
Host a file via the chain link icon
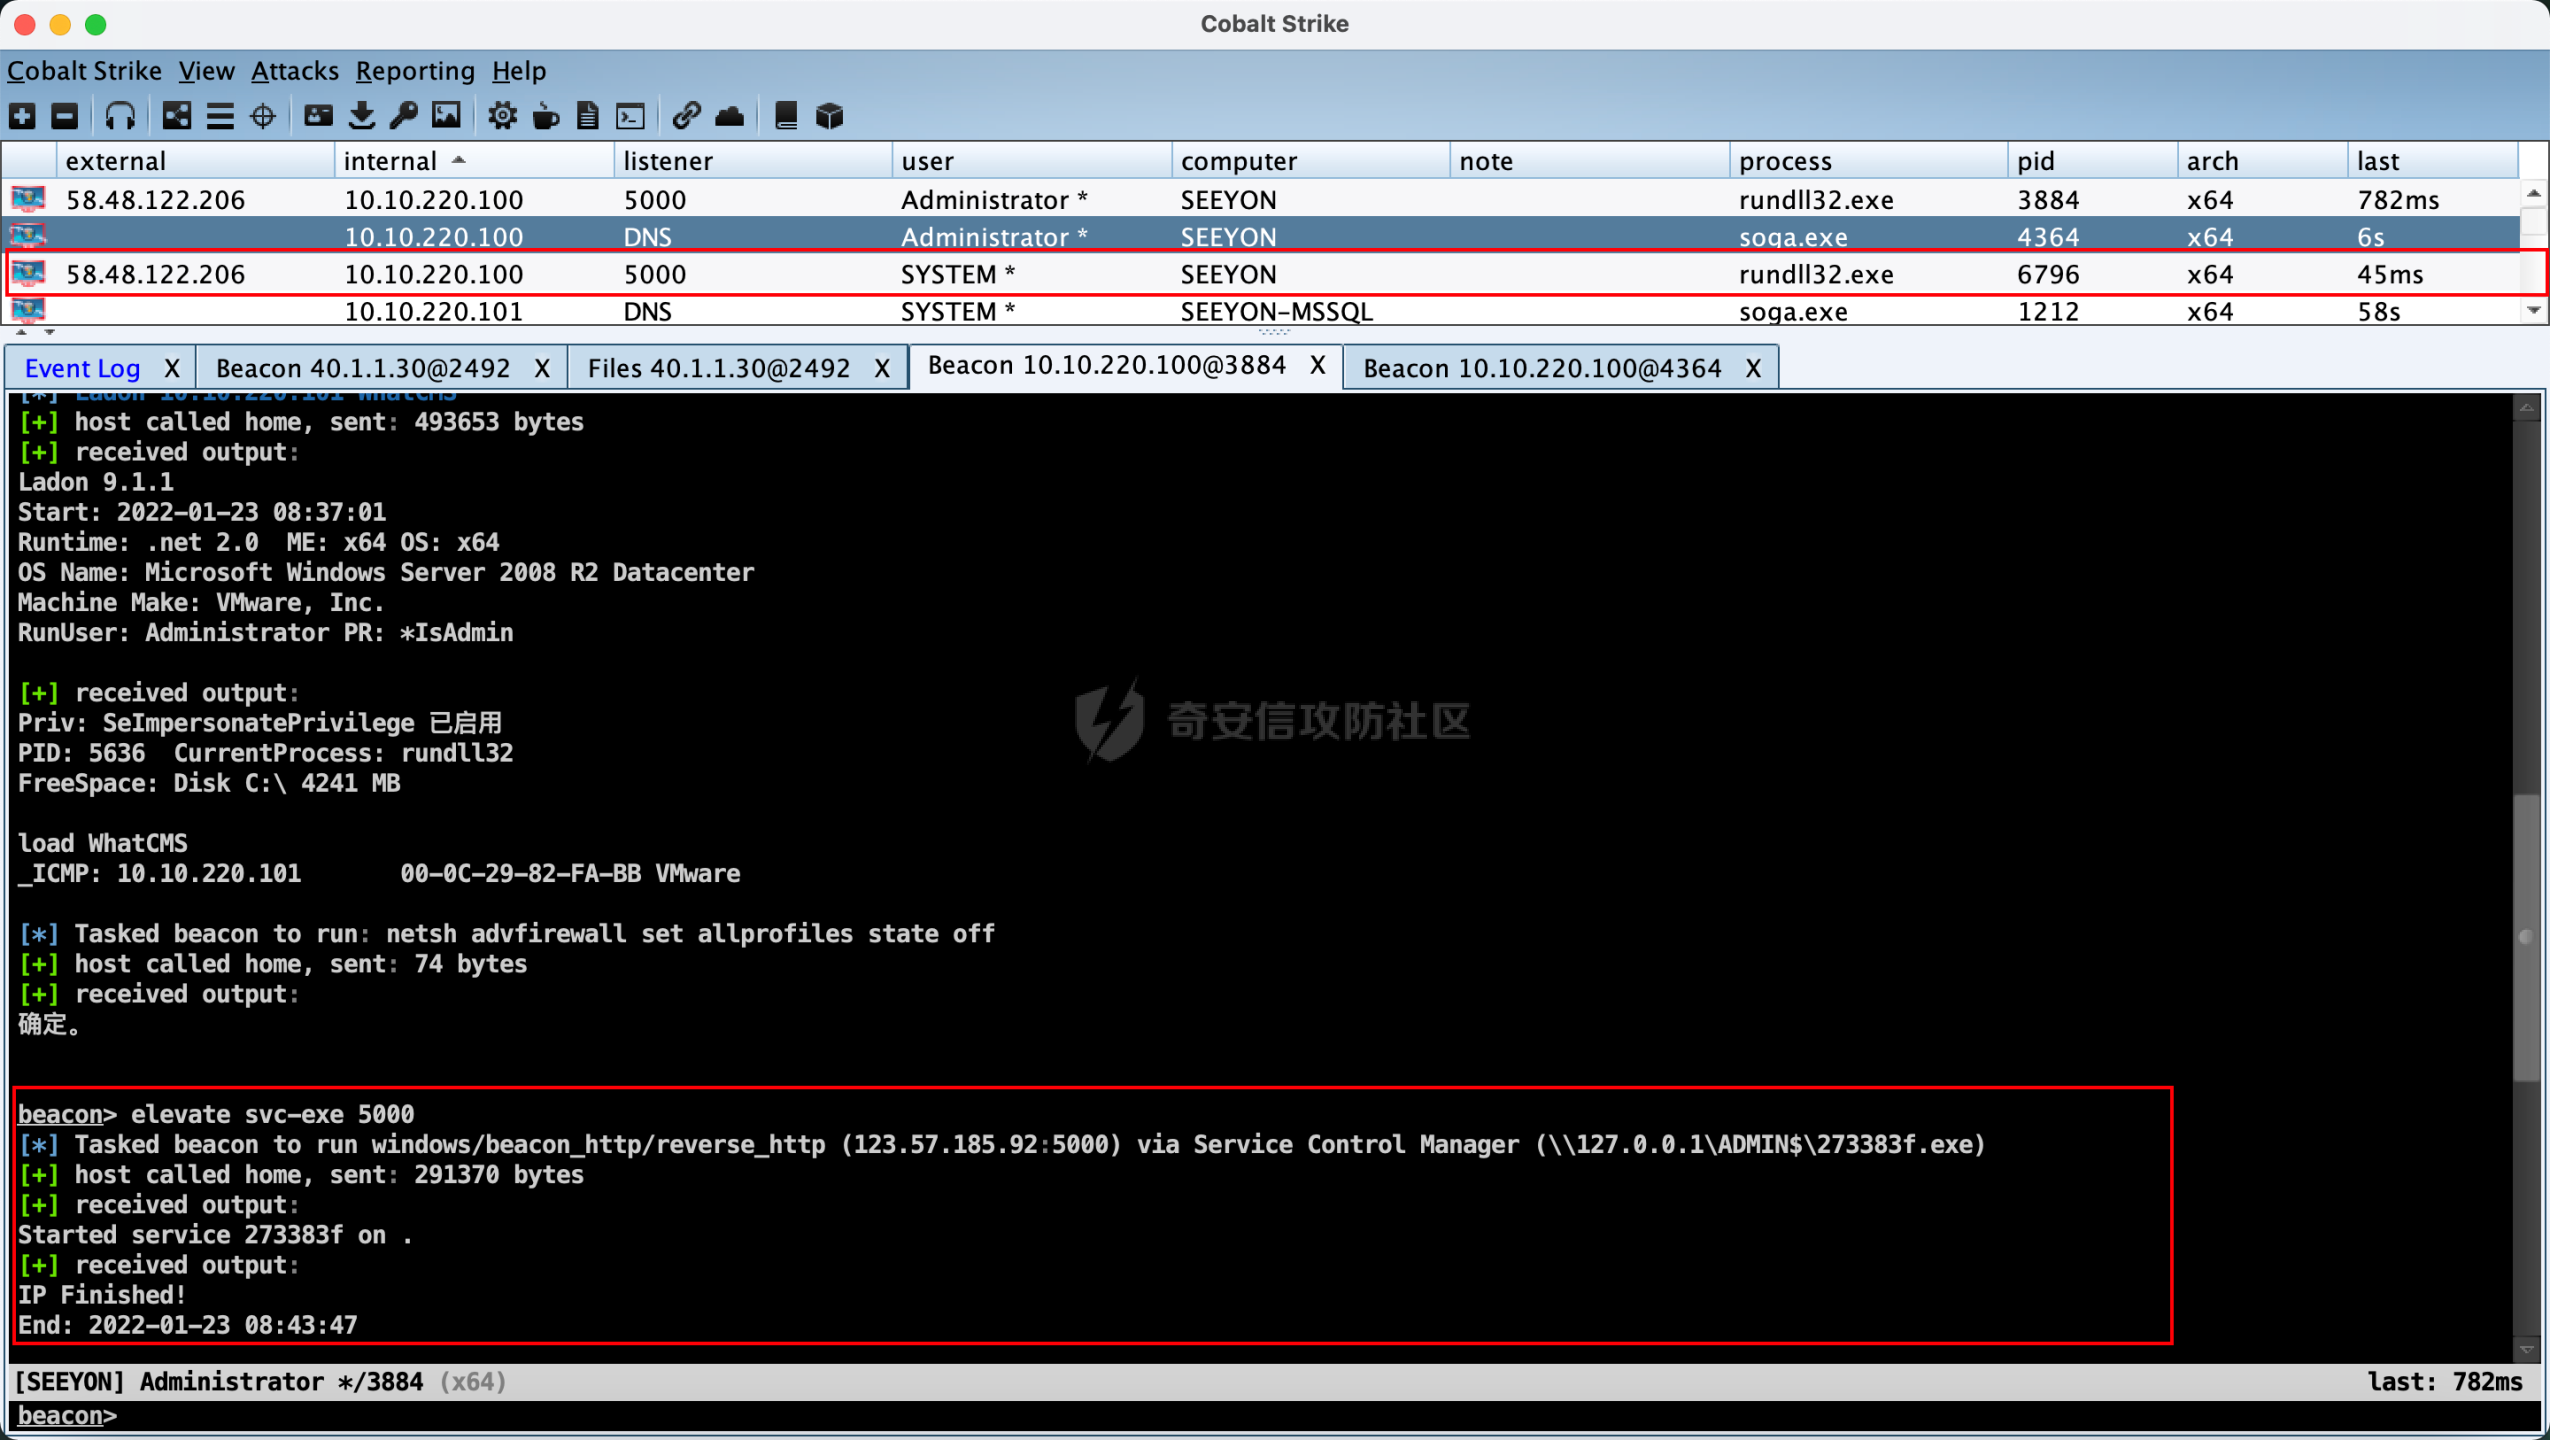pyautogui.click(x=686, y=116)
